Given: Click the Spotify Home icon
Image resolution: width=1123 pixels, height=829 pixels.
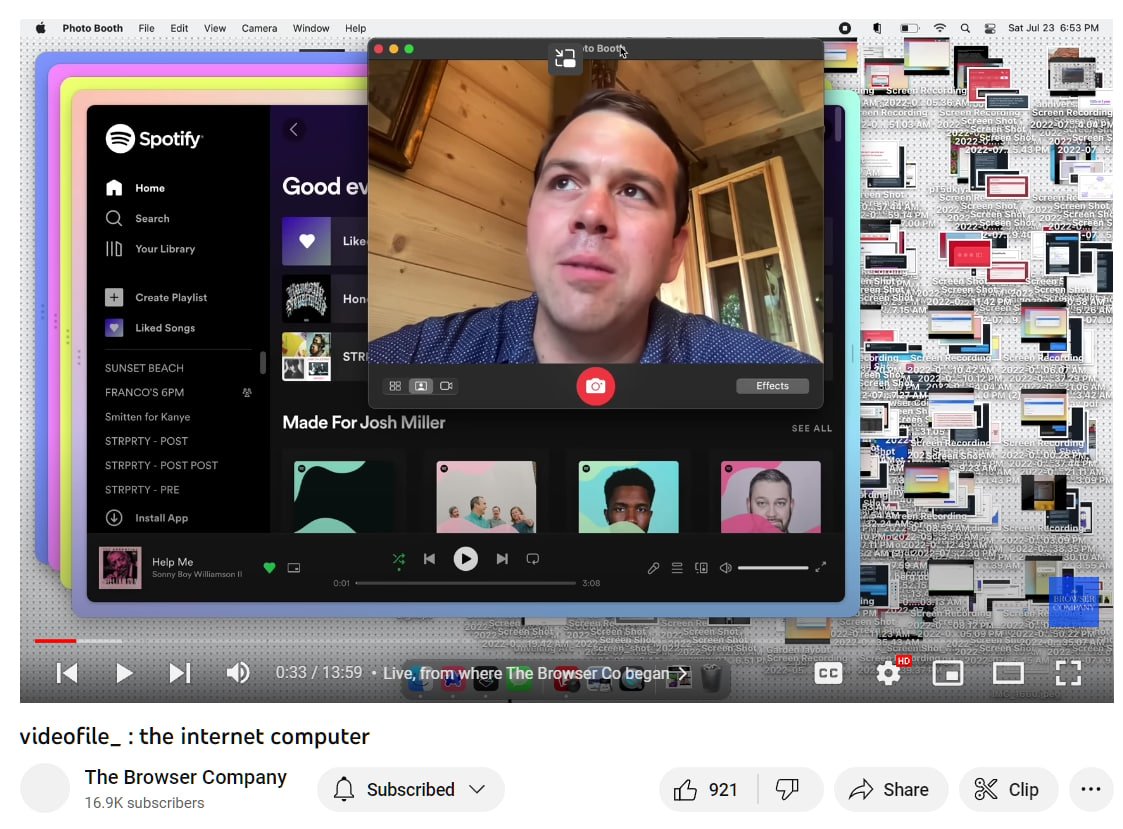Looking at the screenshot, I should 114,188.
